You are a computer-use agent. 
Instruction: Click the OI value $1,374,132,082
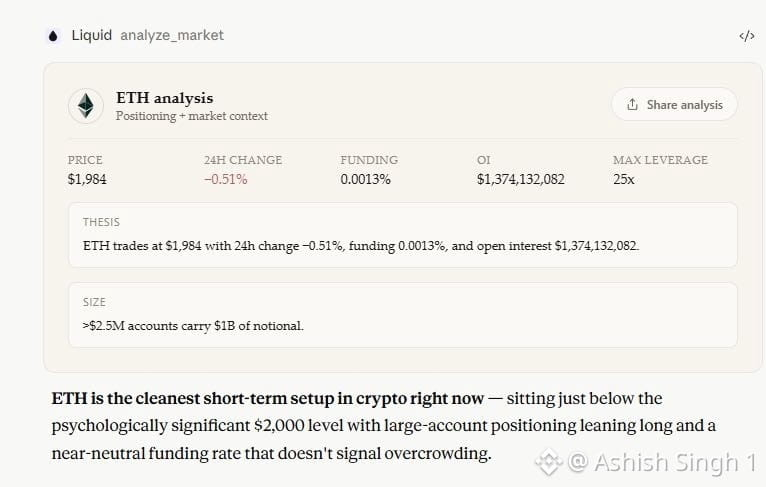(x=521, y=179)
